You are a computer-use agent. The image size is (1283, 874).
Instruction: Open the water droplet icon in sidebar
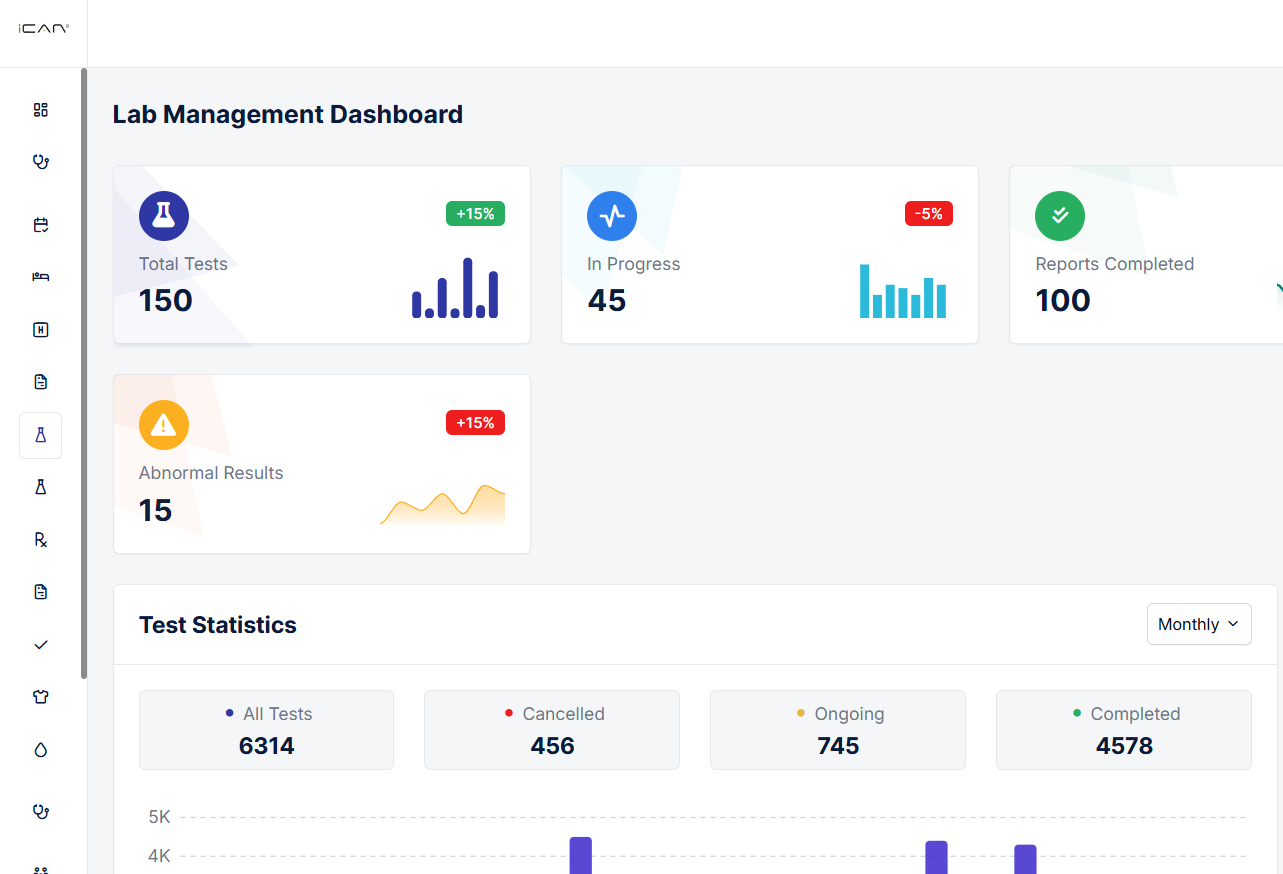[x=41, y=750]
